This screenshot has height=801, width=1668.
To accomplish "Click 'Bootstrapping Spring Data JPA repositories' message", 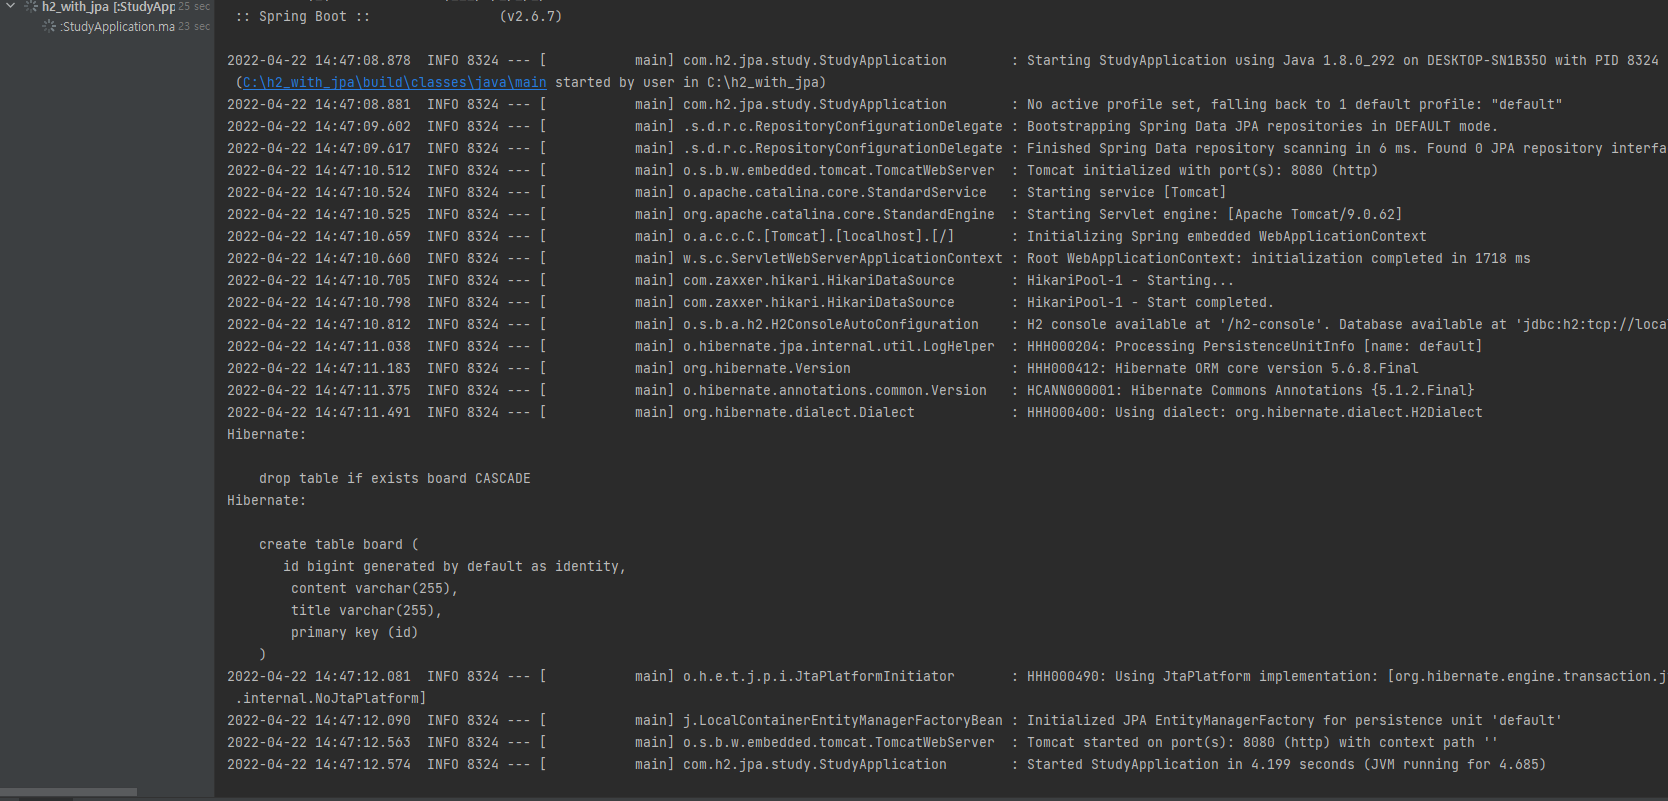I will click(x=1262, y=126).
